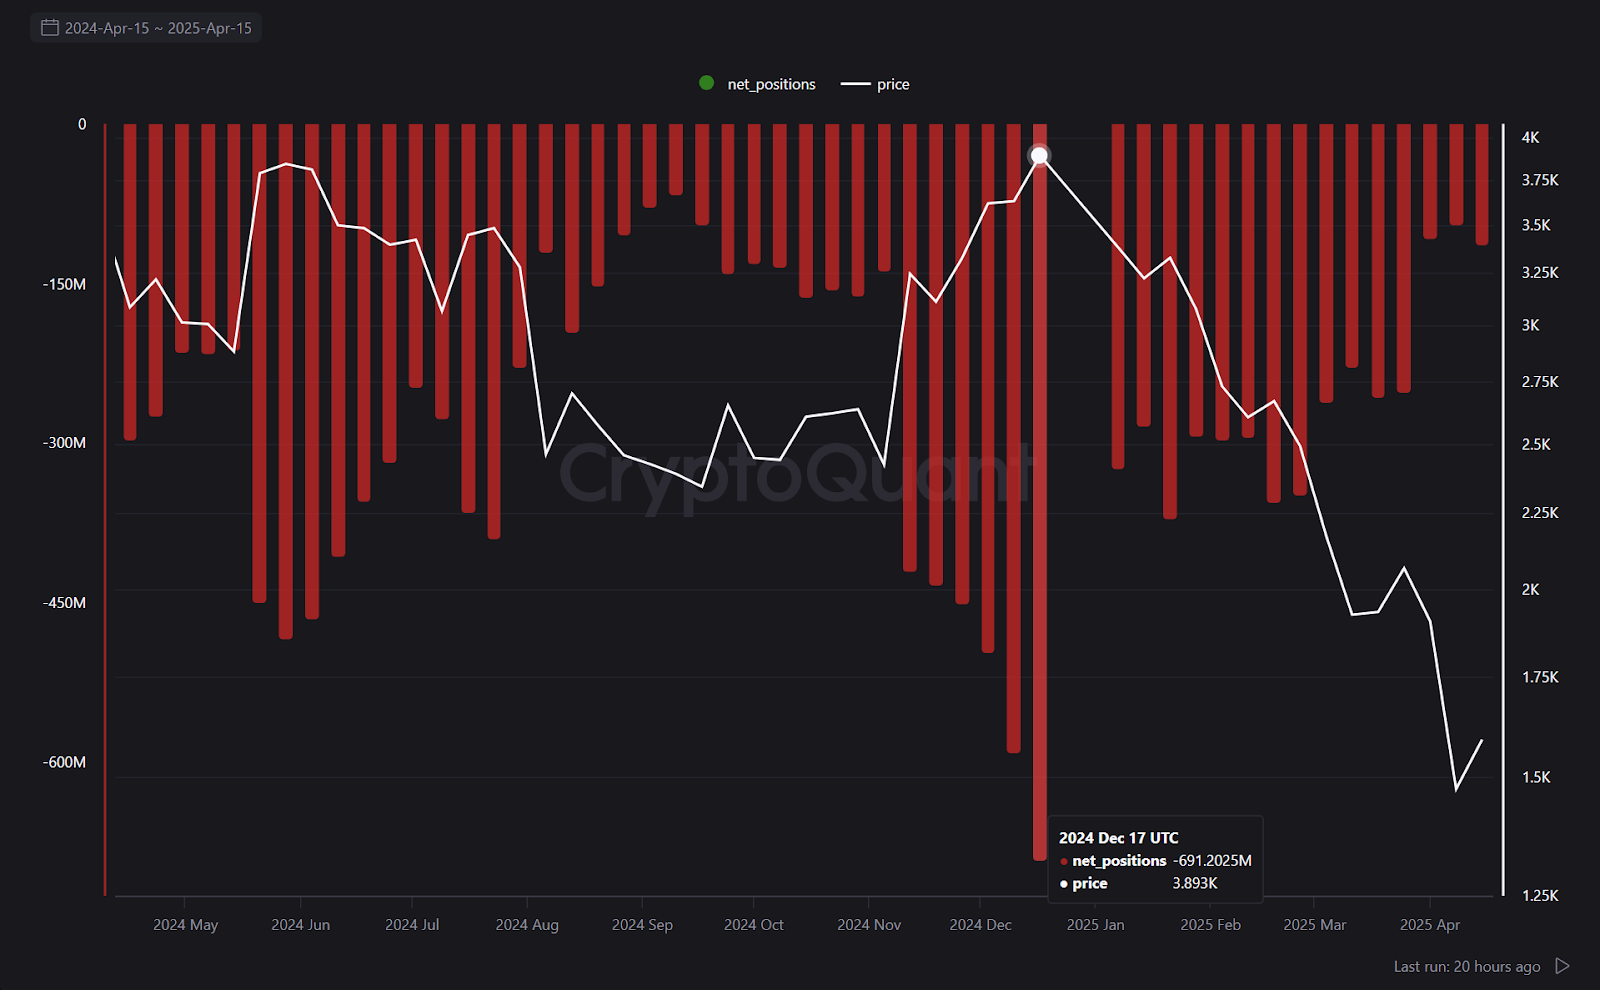This screenshot has height=990, width=1600.
Task: Click the 2024 Oct axis label
Action: click(753, 924)
